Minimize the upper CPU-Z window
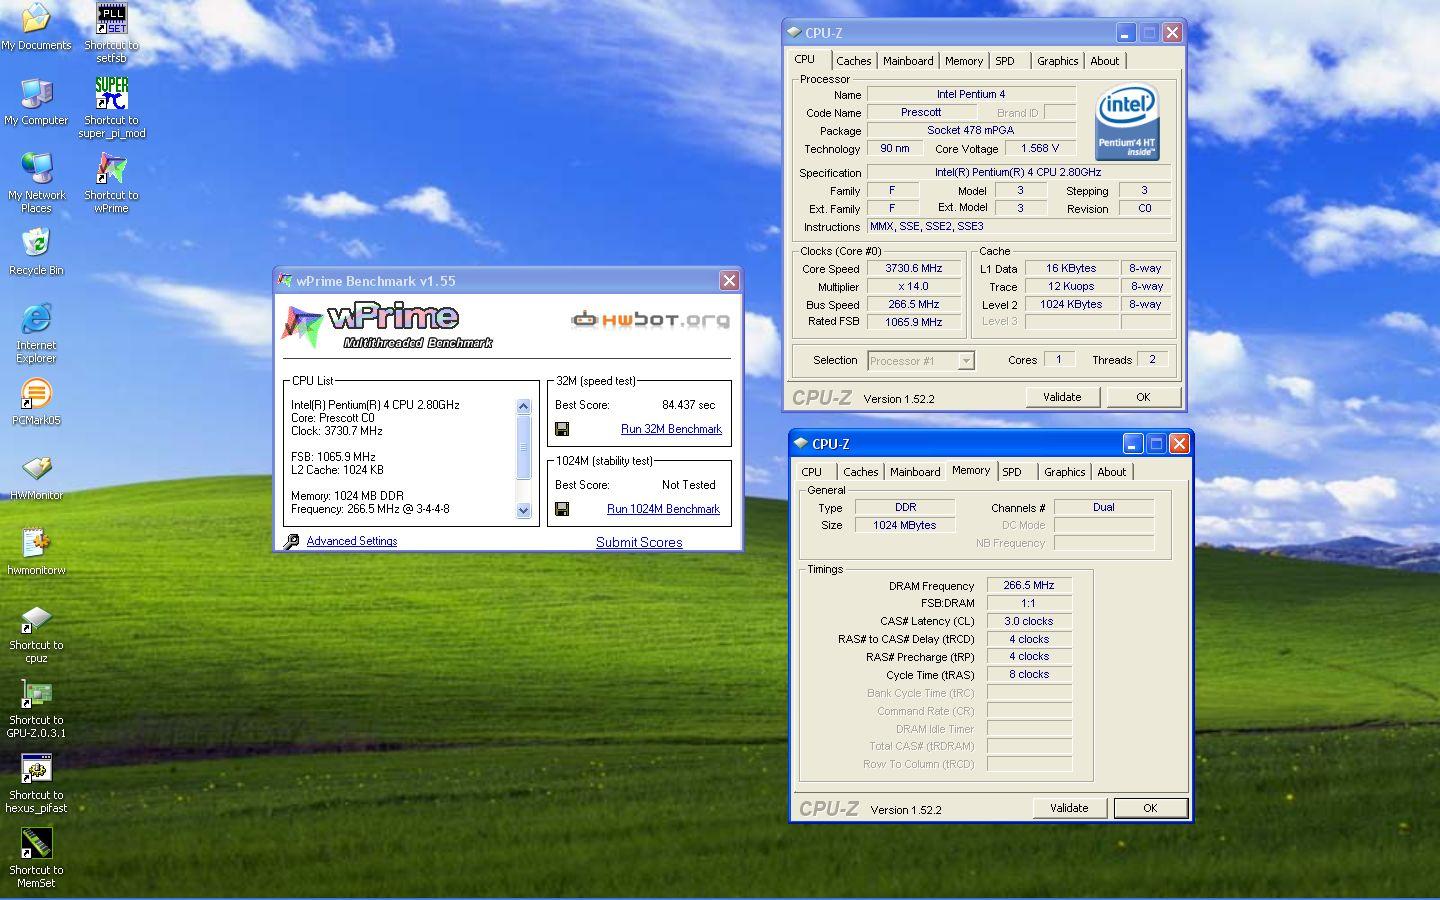Viewport: 1440px width, 900px height. [x=1126, y=32]
